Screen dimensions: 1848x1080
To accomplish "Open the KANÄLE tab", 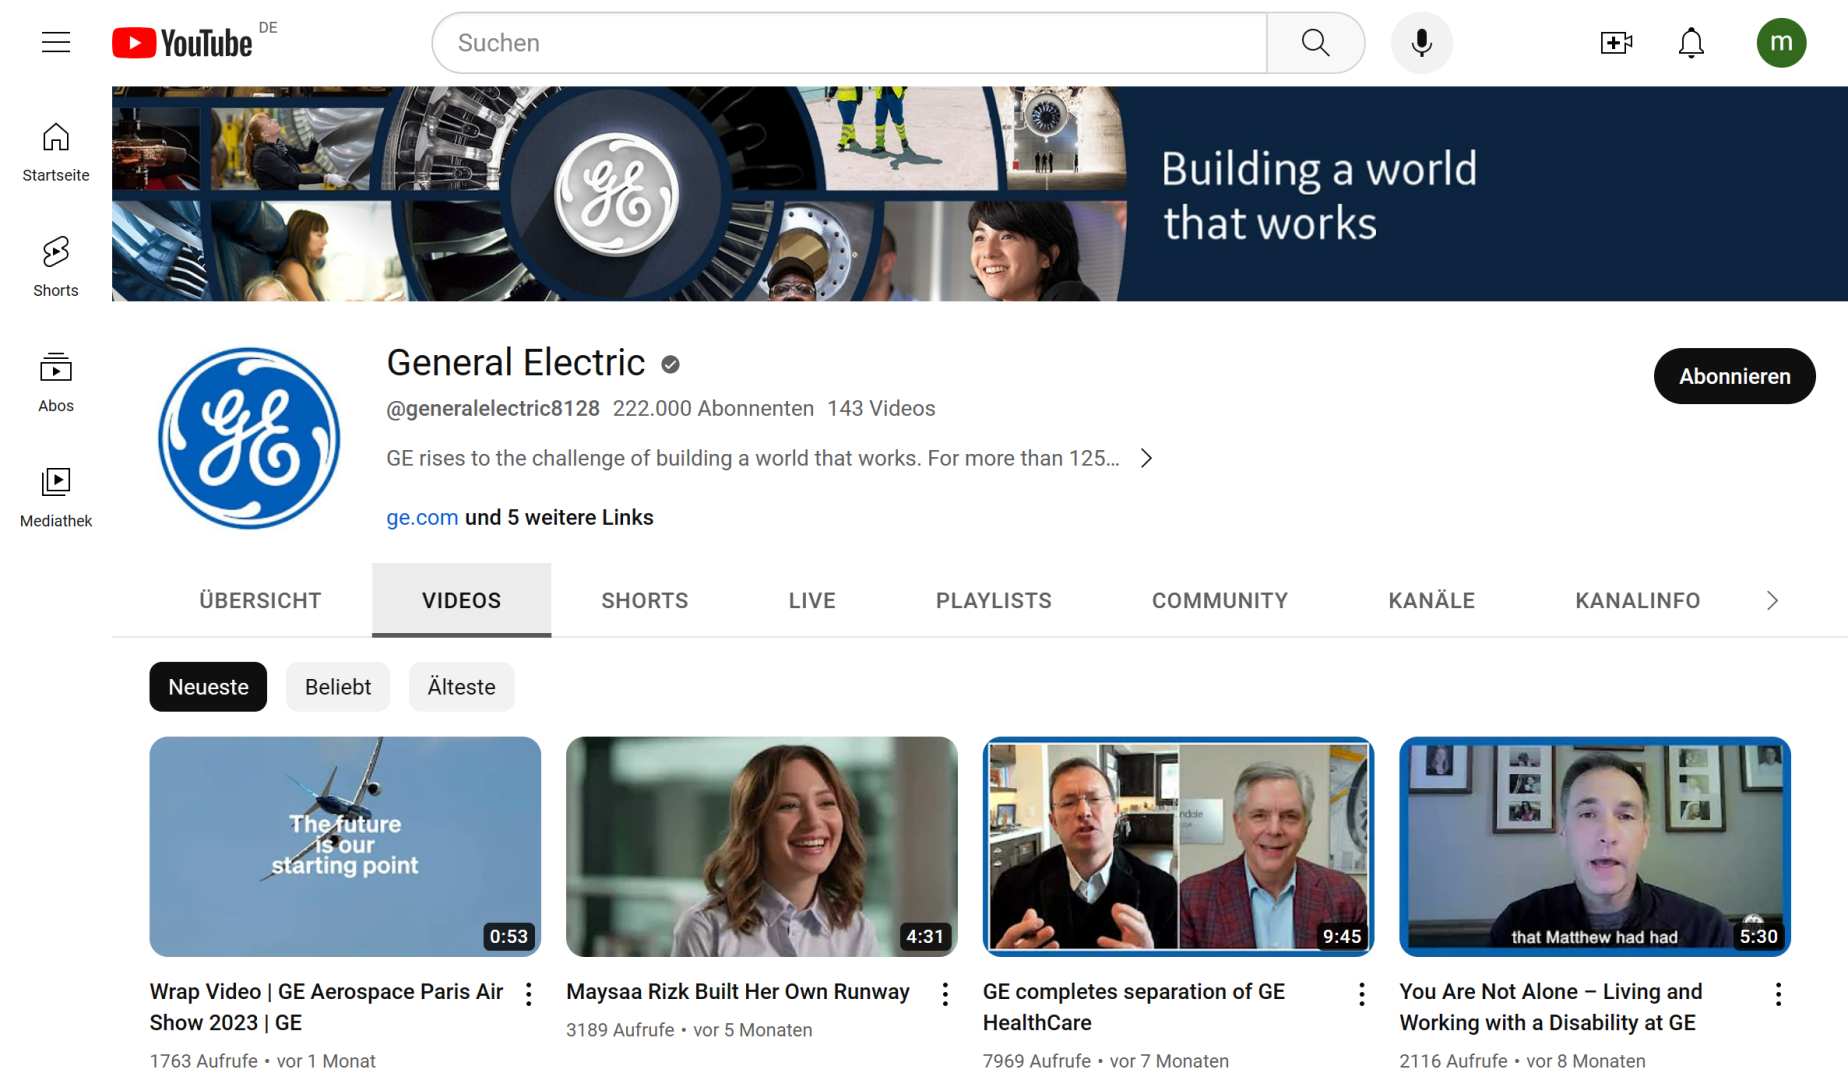I will pos(1431,601).
